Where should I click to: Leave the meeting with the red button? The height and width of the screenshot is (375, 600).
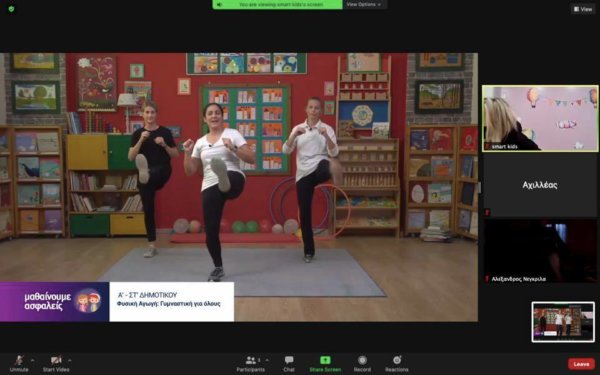click(x=581, y=364)
